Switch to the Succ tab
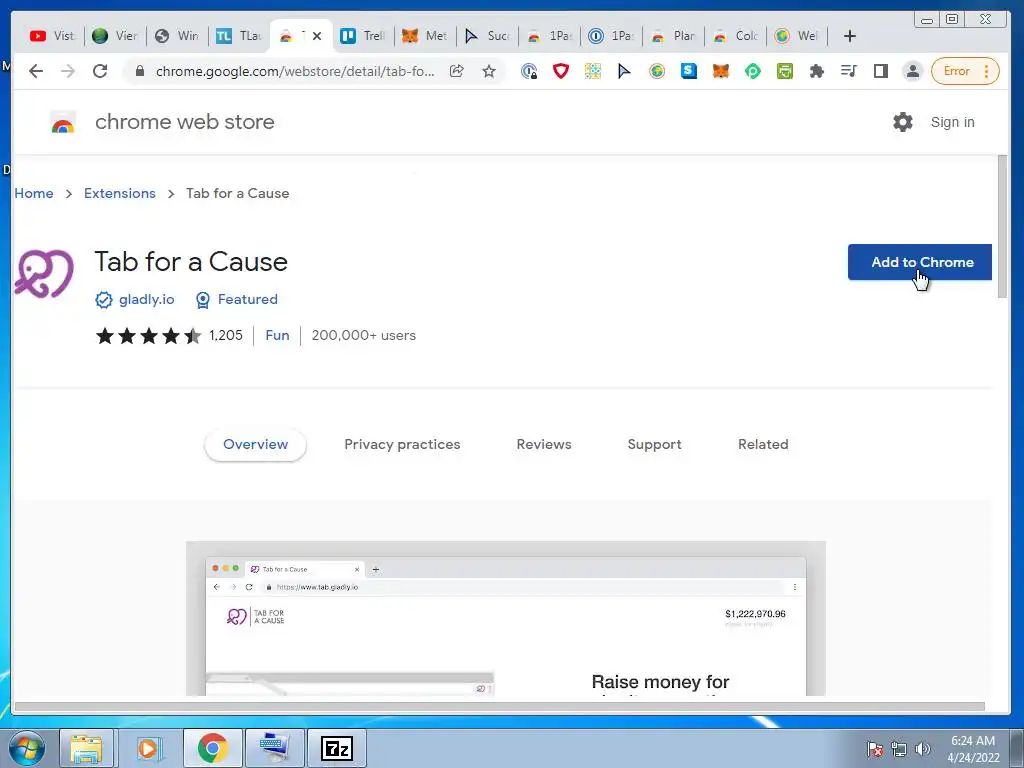The image size is (1024, 768). 487,36
